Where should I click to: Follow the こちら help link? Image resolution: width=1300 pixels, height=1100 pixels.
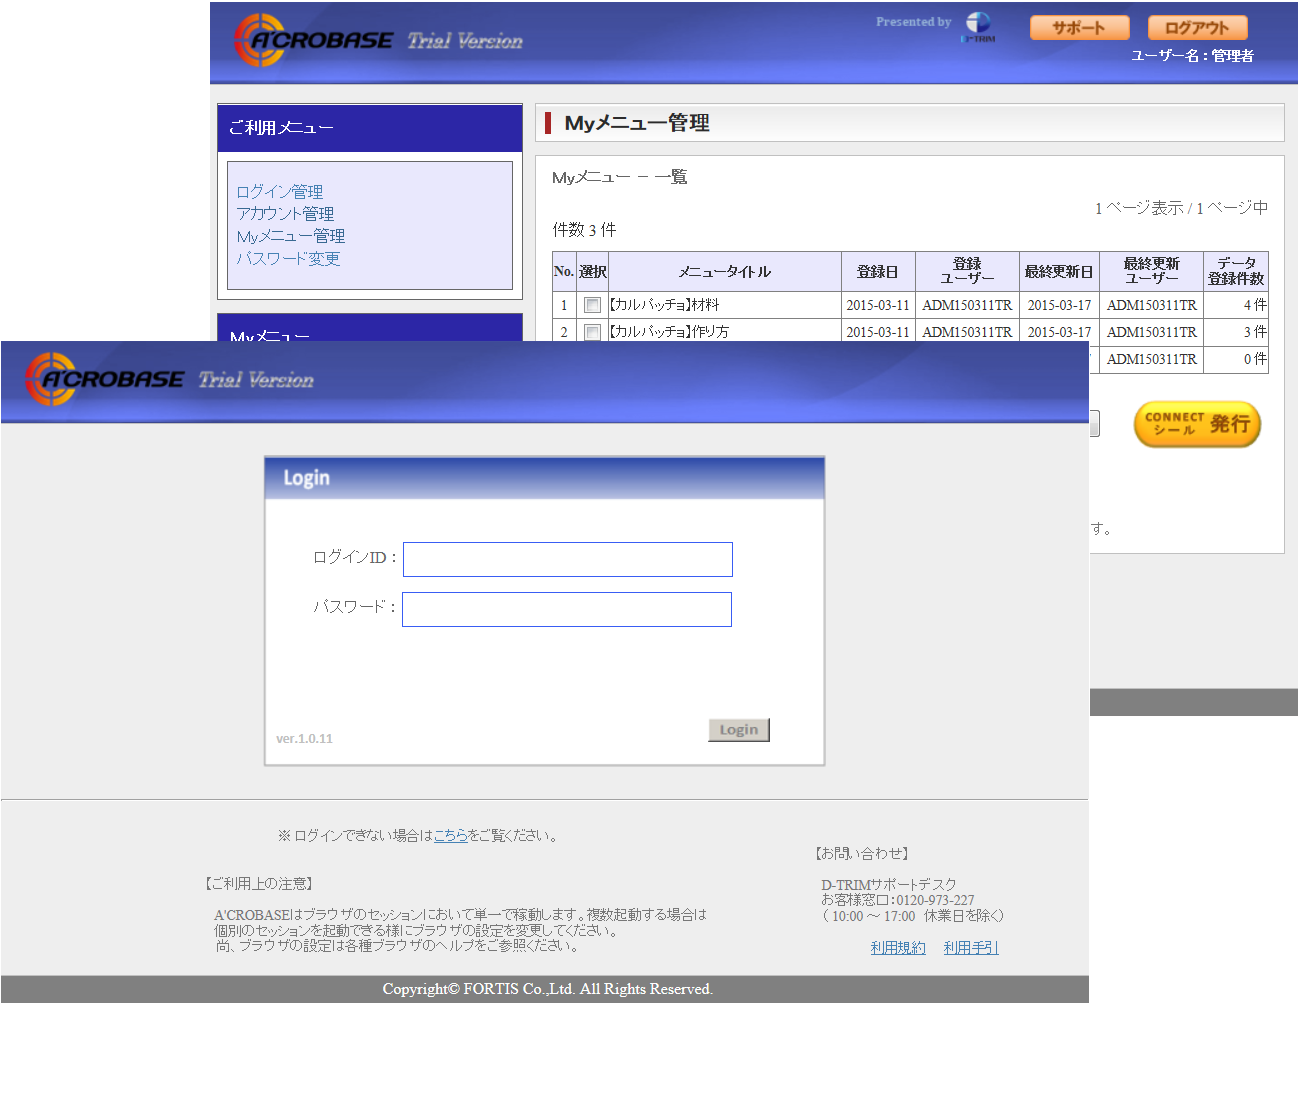click(450, 835)
